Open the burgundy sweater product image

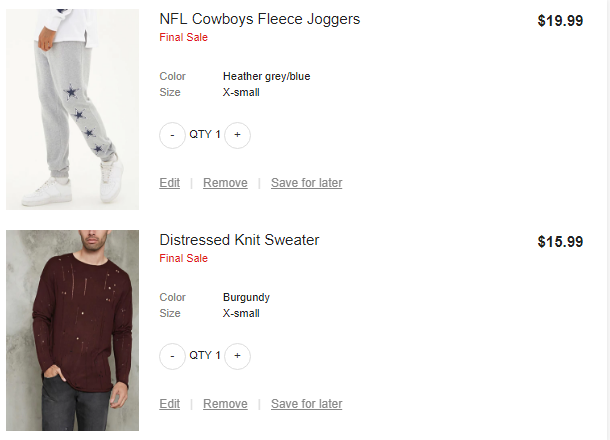pyautogui.click(x=72, y=330)
